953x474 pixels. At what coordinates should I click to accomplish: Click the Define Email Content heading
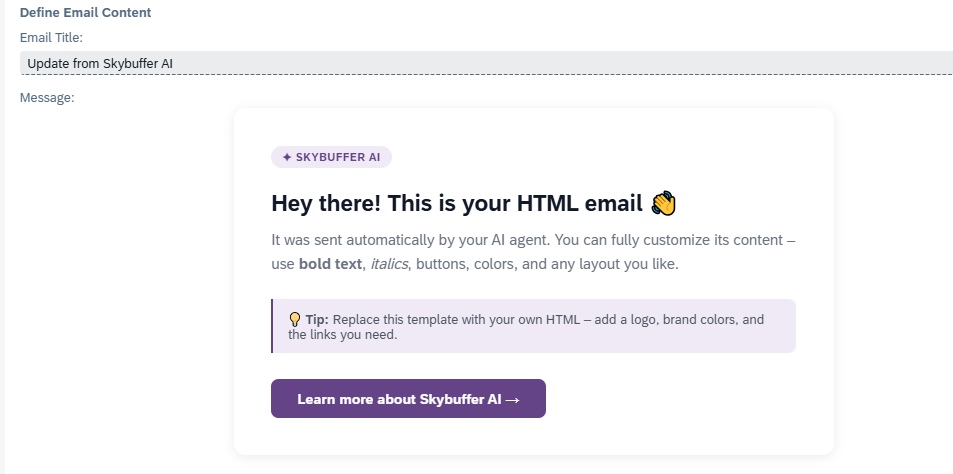(x=86, y=13)
